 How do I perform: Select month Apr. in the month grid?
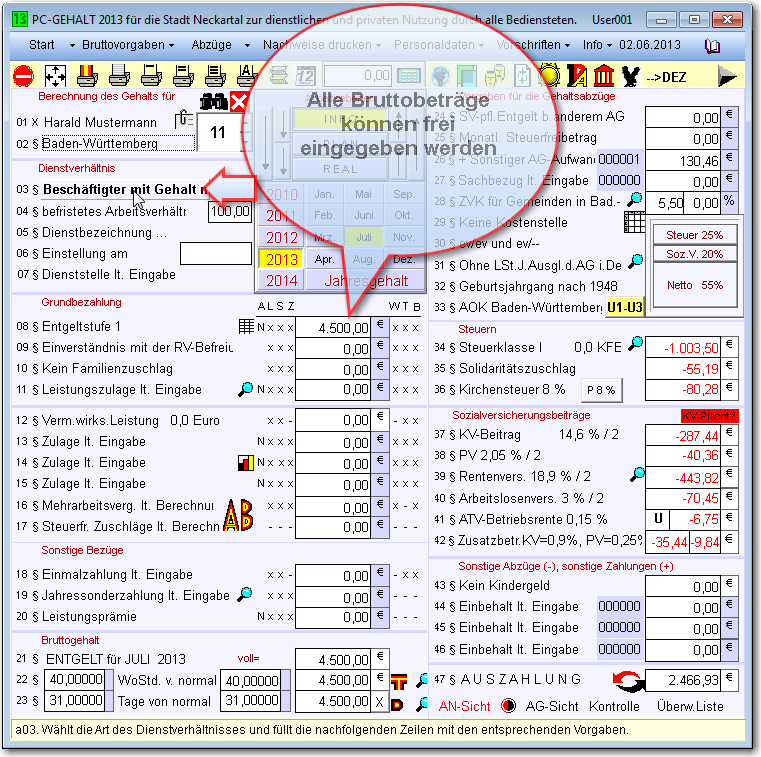(324, 259)
